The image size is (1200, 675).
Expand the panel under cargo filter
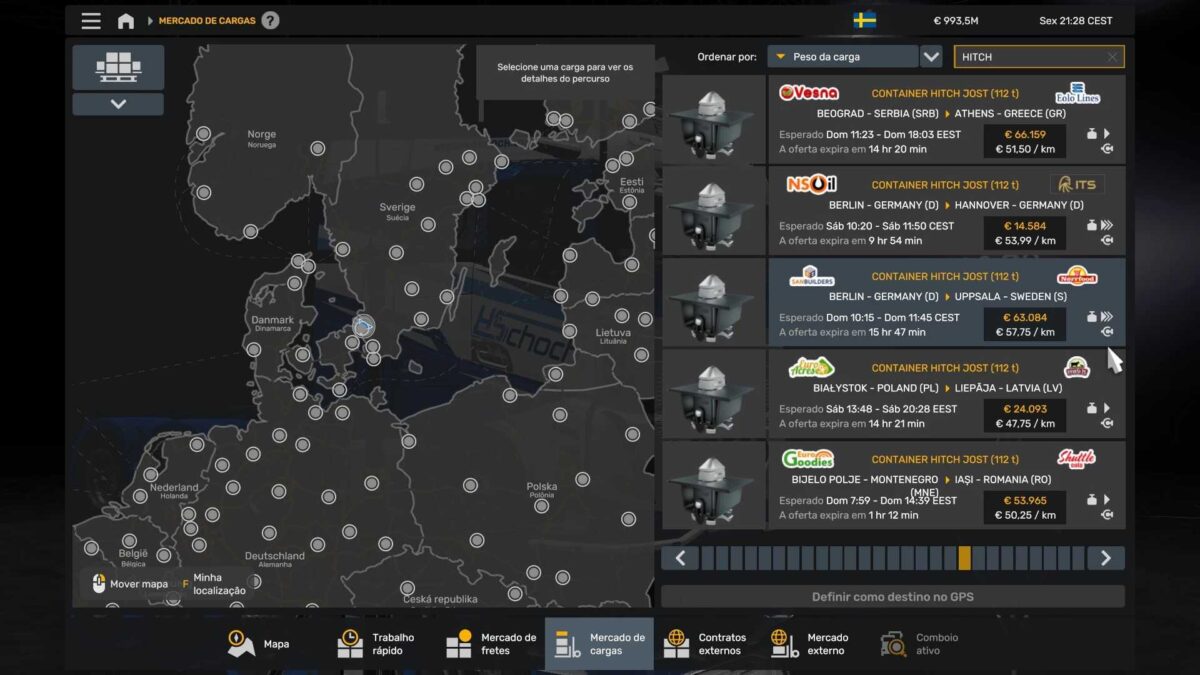(x=118, y=104)
